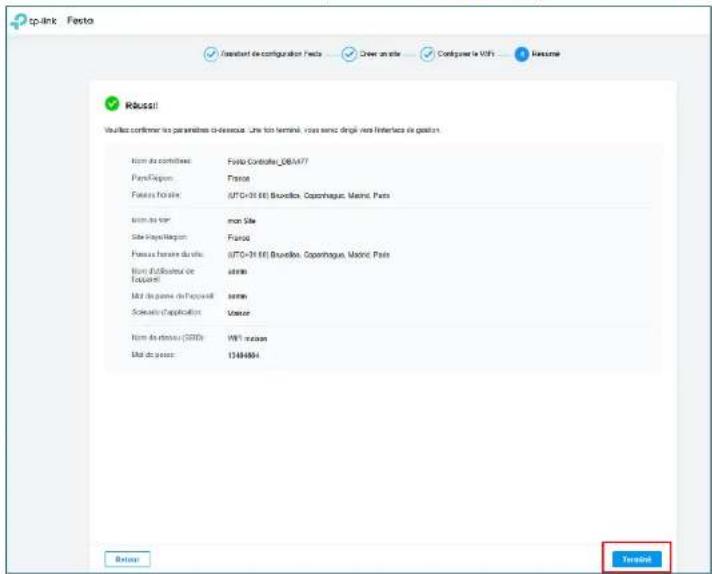Click the checkmark icon for the Créer un site step
This screenshot has height=574, width=712.
pos(349,54)
